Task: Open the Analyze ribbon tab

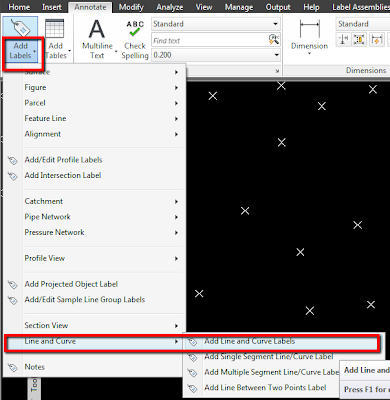Action: coord(170,7)
